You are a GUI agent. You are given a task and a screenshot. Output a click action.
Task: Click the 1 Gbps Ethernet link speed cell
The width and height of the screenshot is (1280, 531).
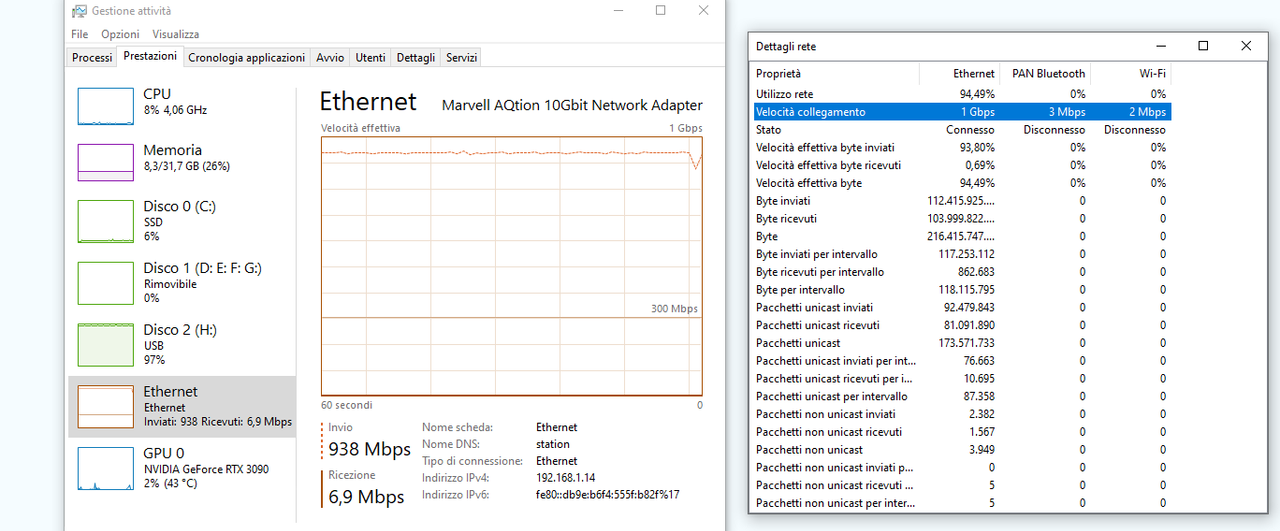point(978,112)
